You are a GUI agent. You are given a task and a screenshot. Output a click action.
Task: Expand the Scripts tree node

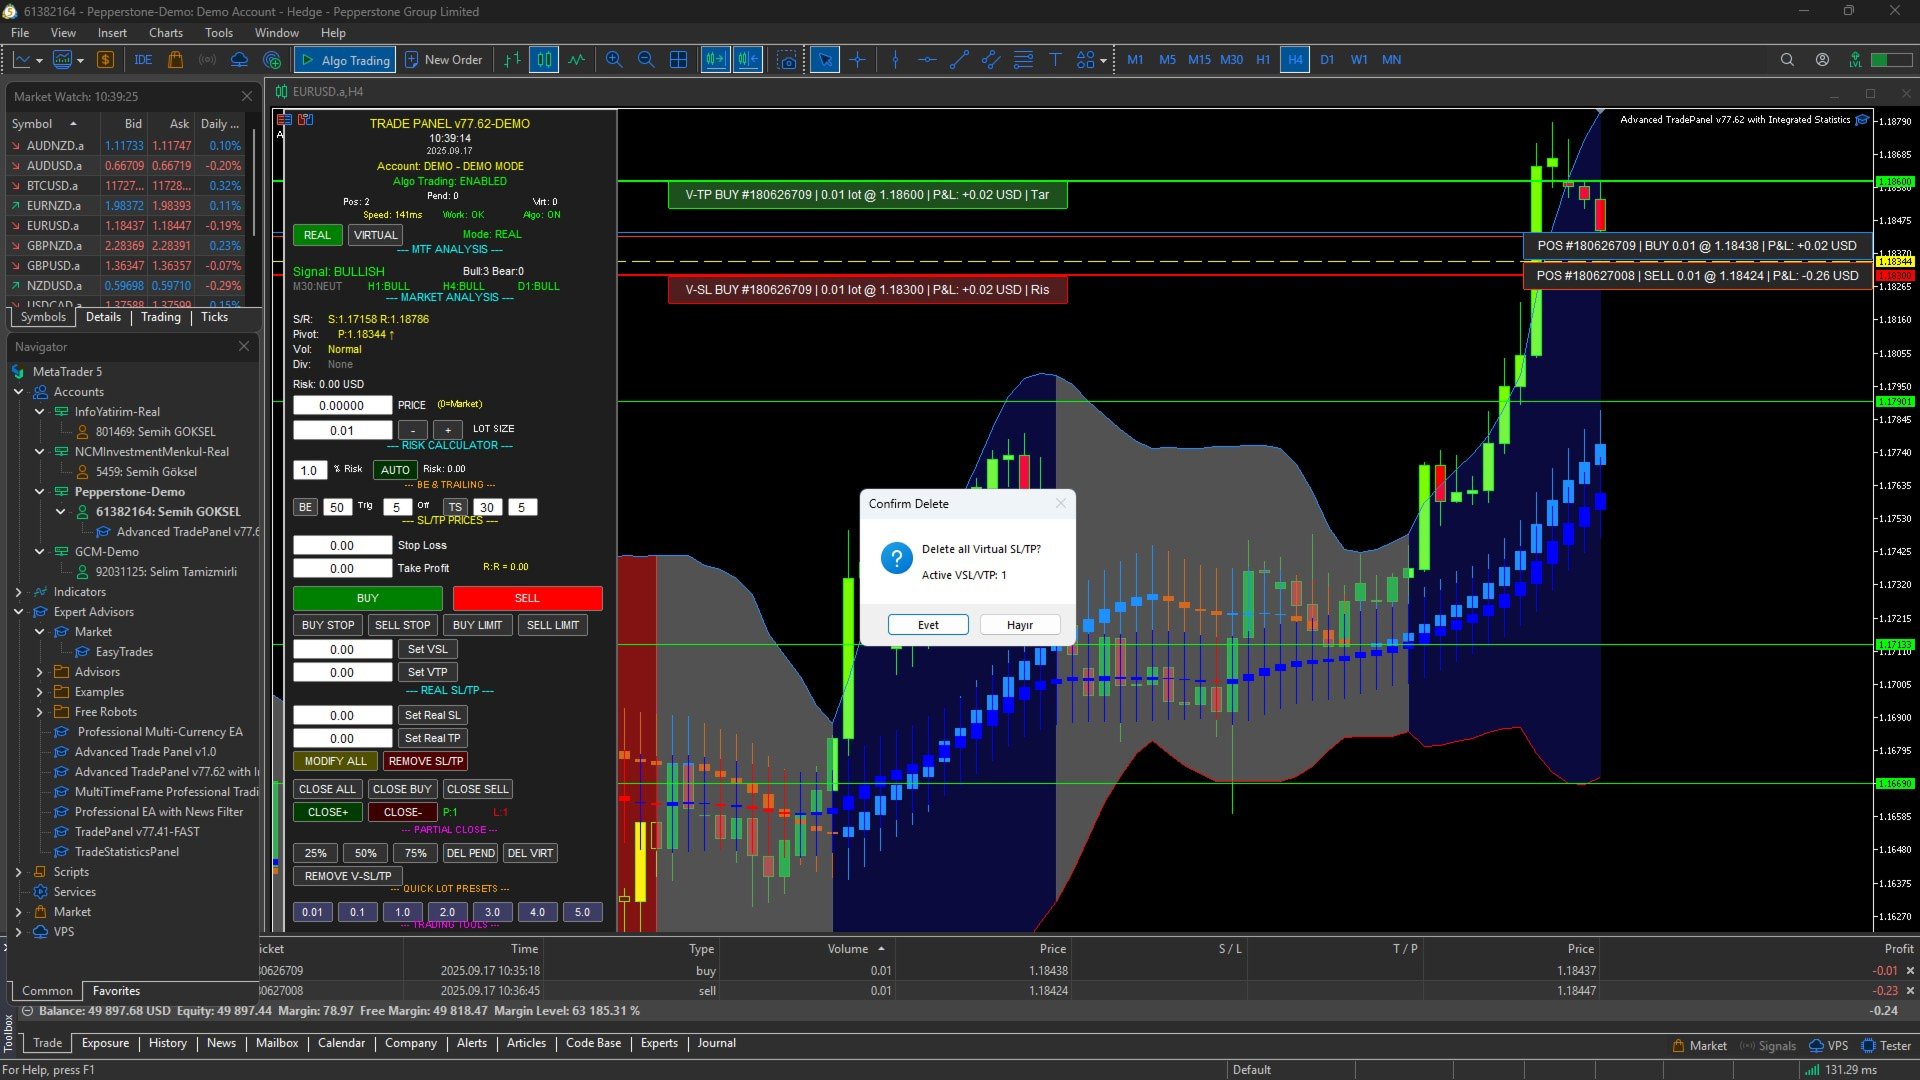point(18,872)
